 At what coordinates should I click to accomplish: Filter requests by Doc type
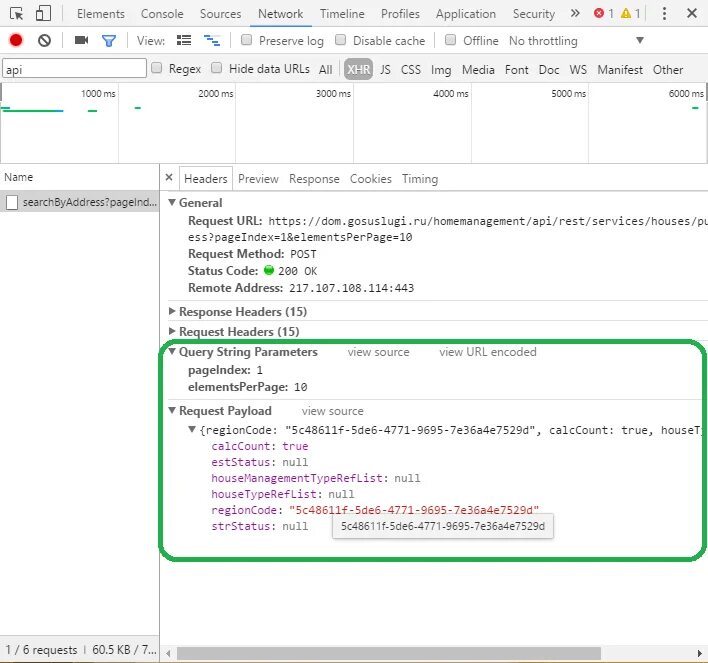tap(549, 70)
